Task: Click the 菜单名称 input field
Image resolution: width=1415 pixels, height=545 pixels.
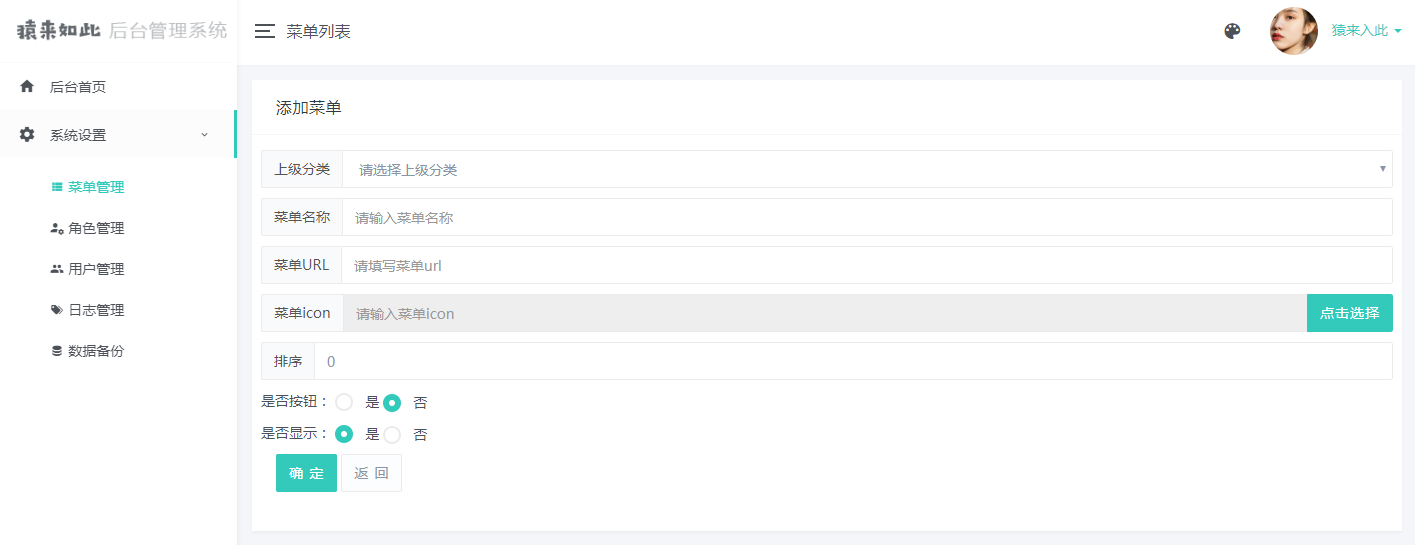Action: 866,217
